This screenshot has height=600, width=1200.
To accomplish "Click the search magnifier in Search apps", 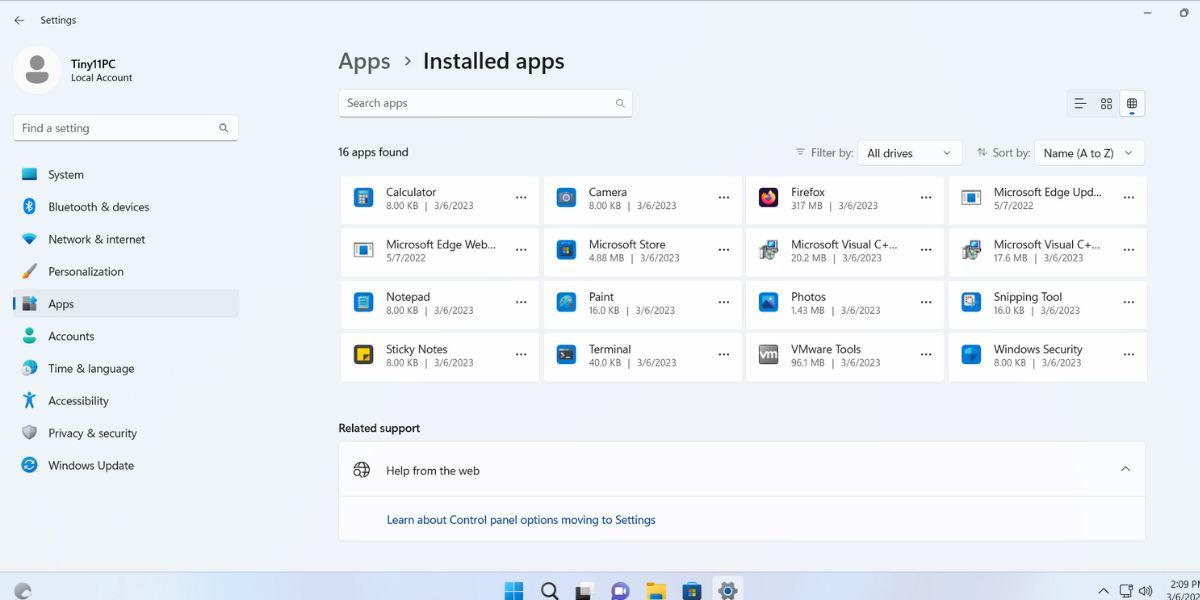I will pyautogui.click(x=620, y=103).
